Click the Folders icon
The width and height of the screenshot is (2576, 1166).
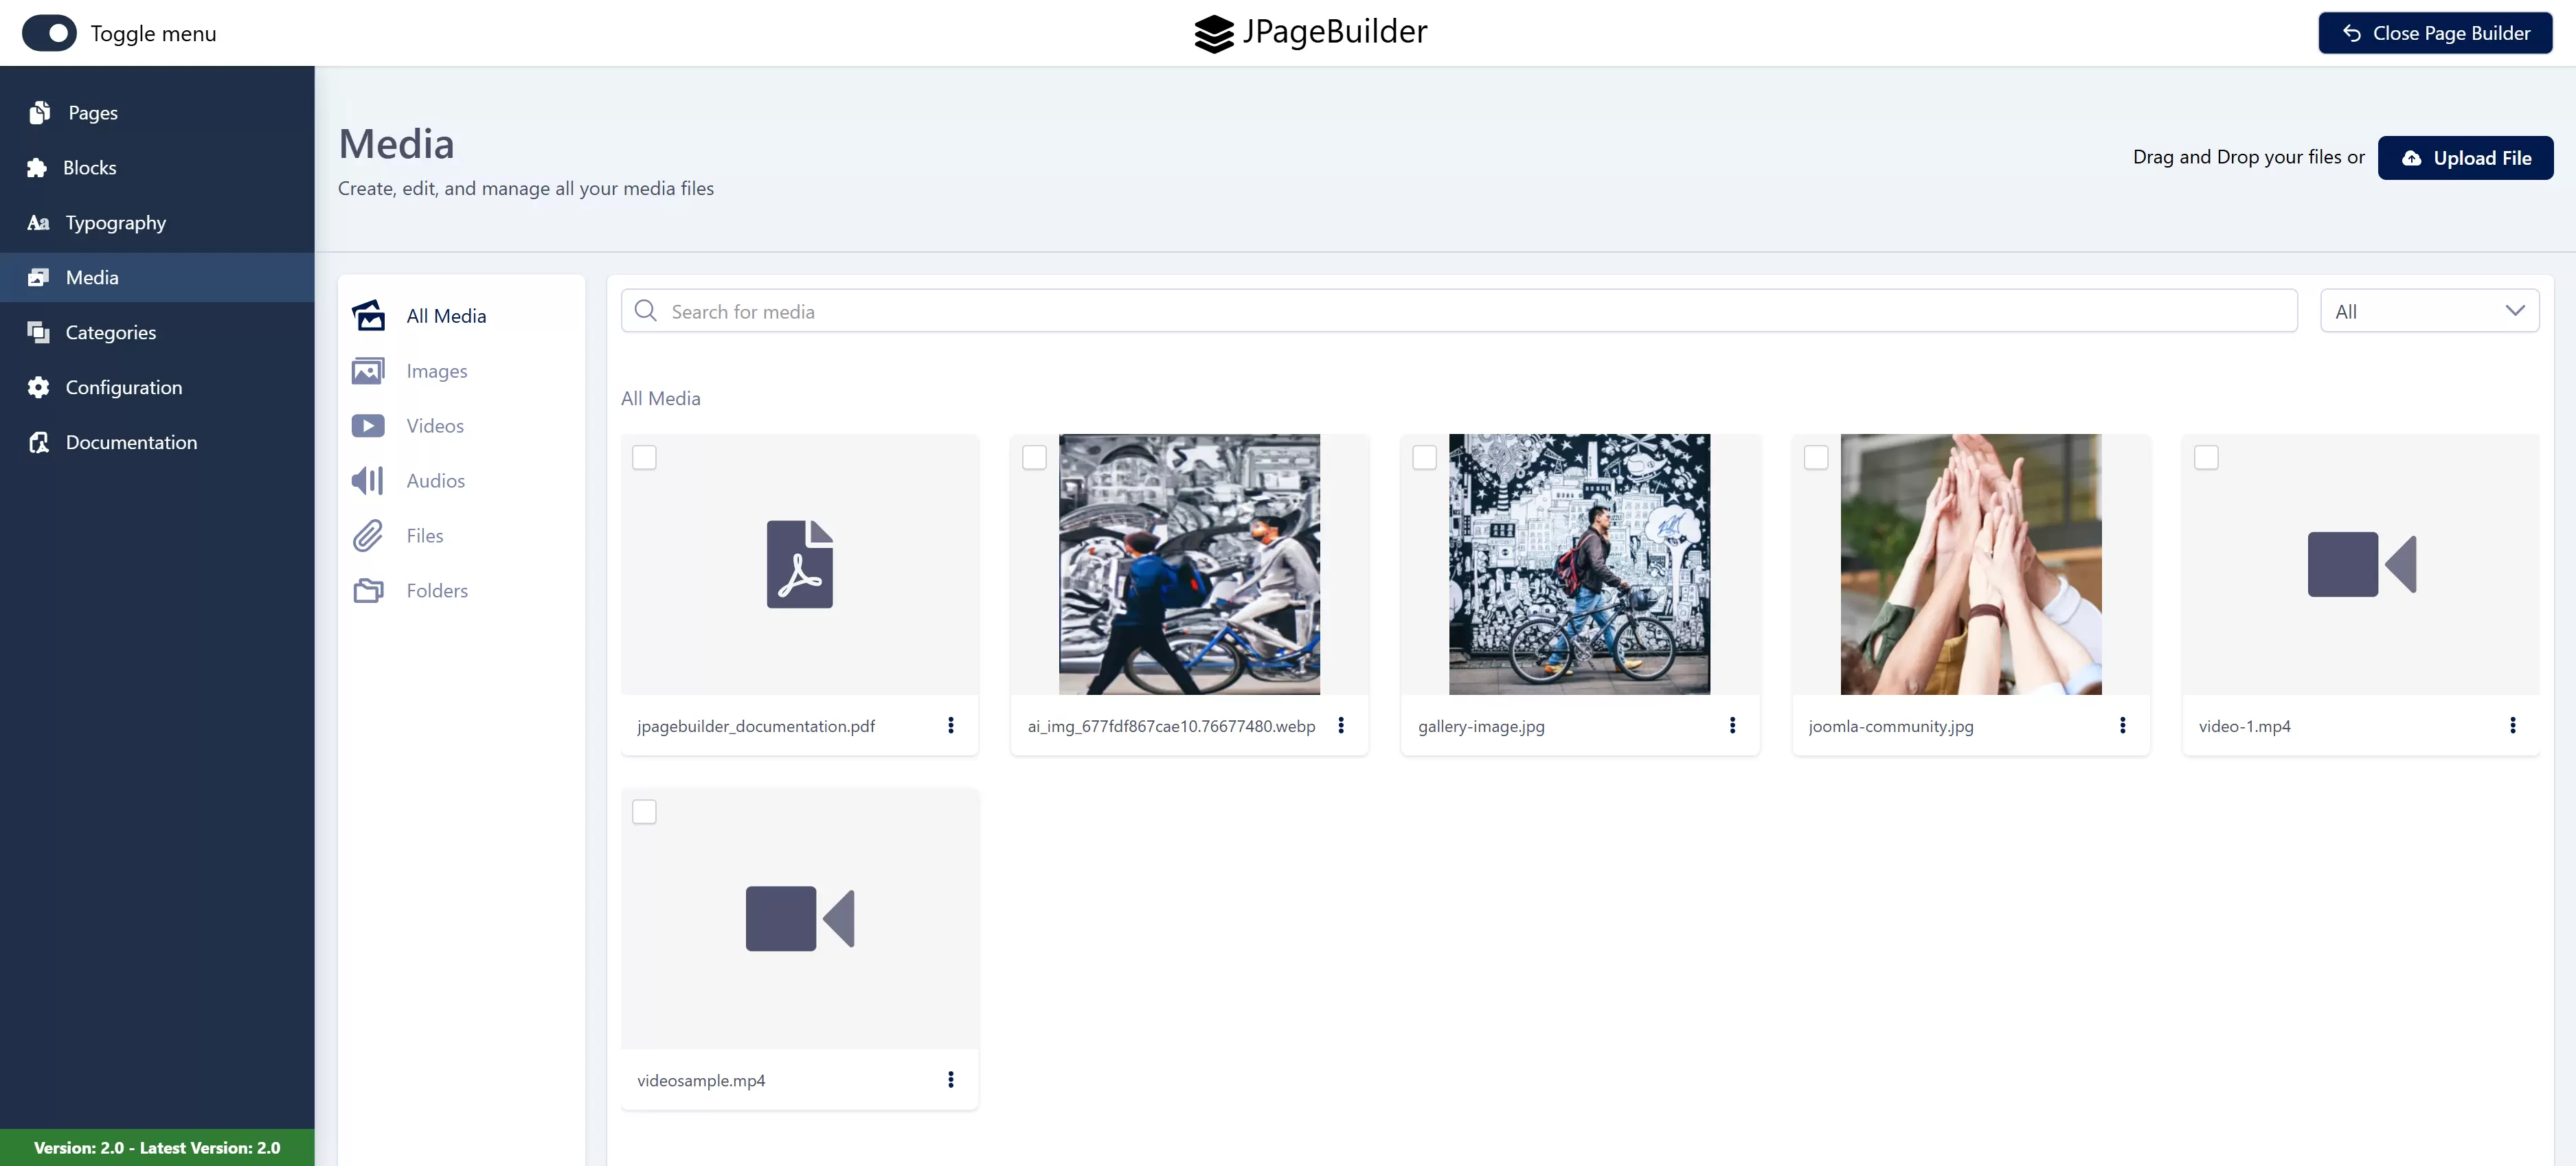pyautogui.click(x=368, y=590)
